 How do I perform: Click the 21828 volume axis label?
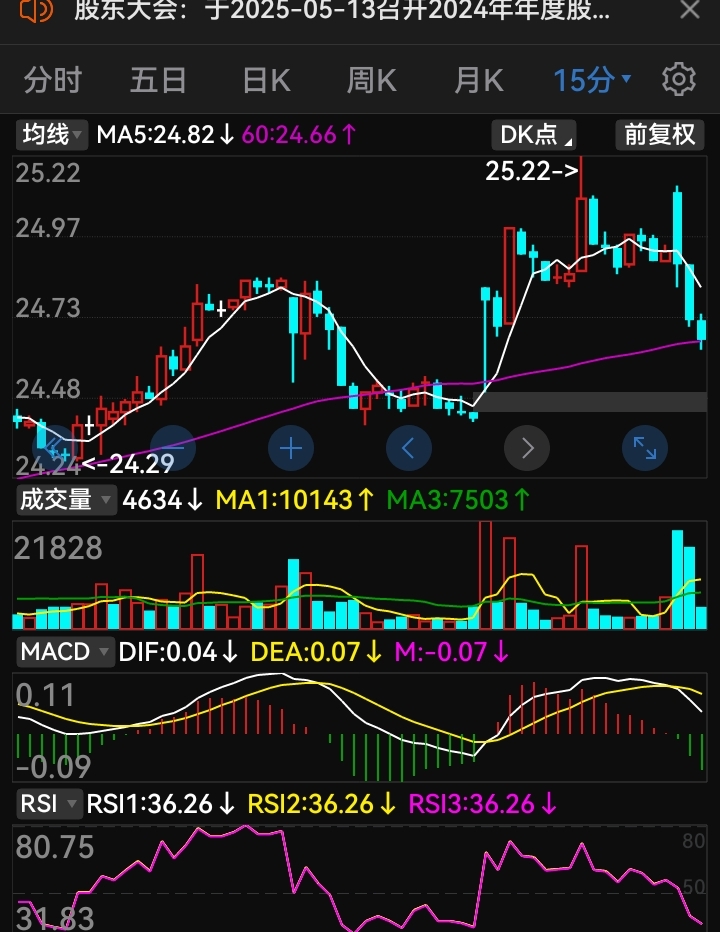point(58,548)
